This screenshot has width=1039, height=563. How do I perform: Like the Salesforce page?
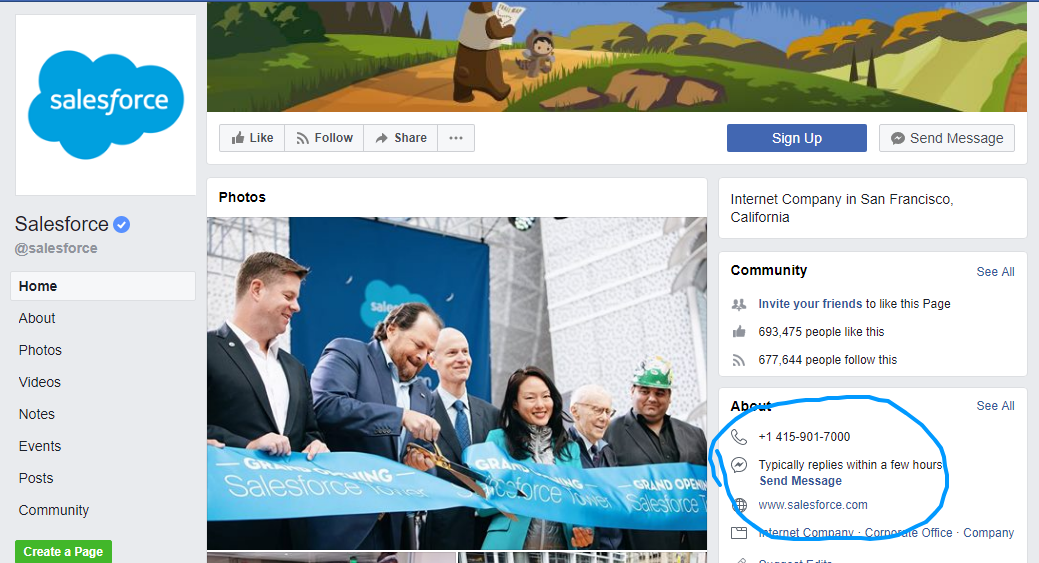click(x=252, y=138)
